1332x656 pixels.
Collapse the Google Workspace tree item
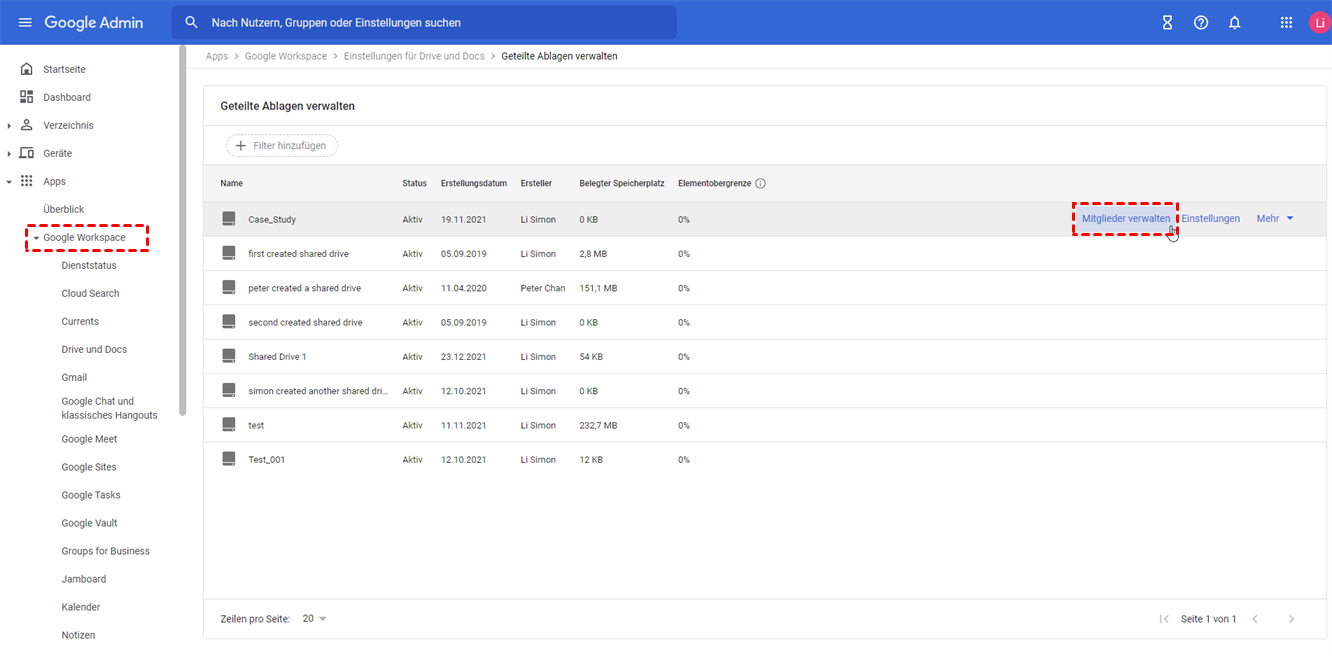point(37,238)
